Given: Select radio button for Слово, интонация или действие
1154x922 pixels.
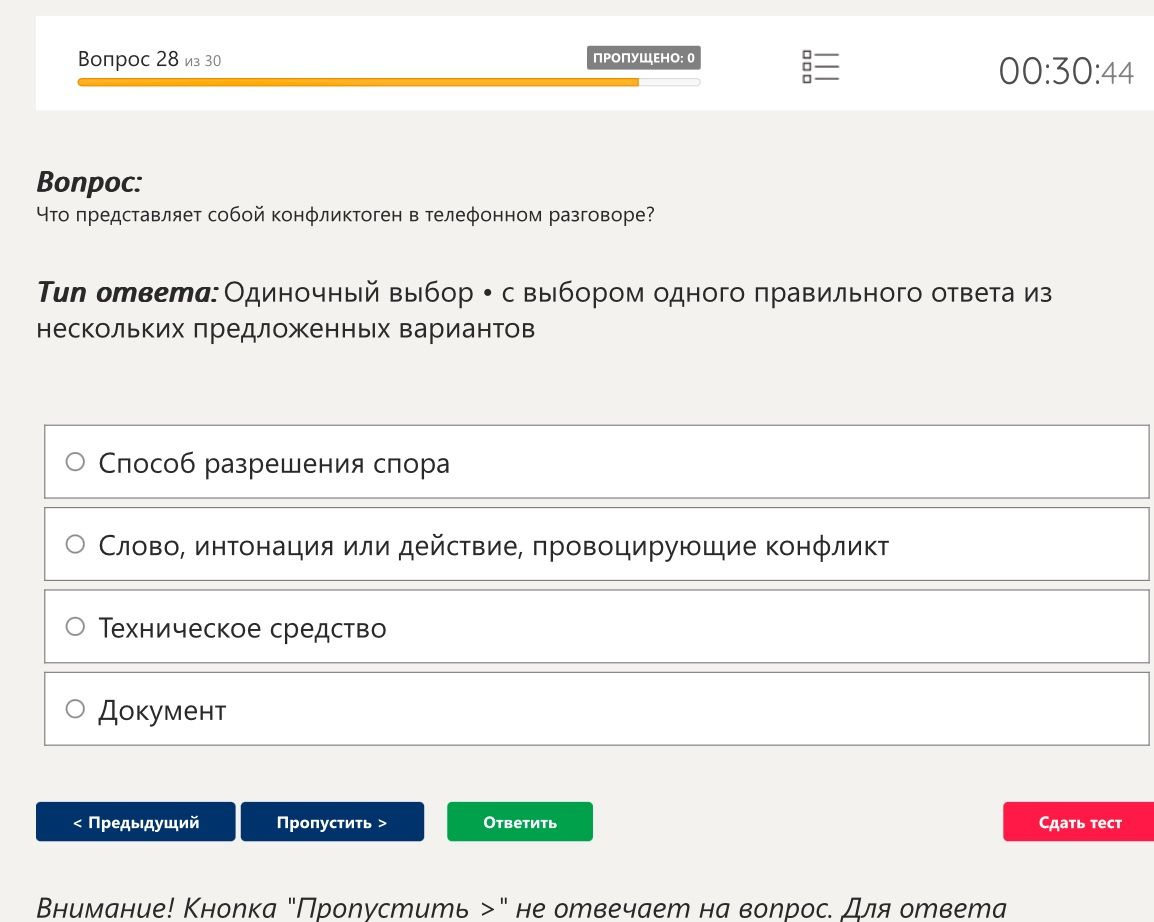Looking at the screenshot, I should (x=75, y=544).
